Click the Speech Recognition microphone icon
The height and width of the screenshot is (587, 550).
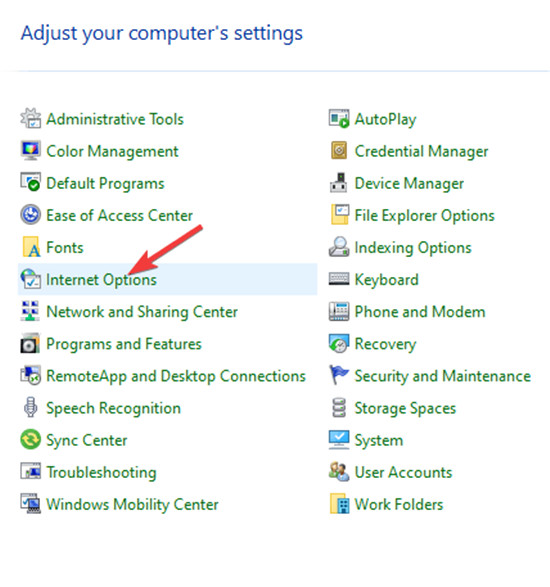pos(31,407)
